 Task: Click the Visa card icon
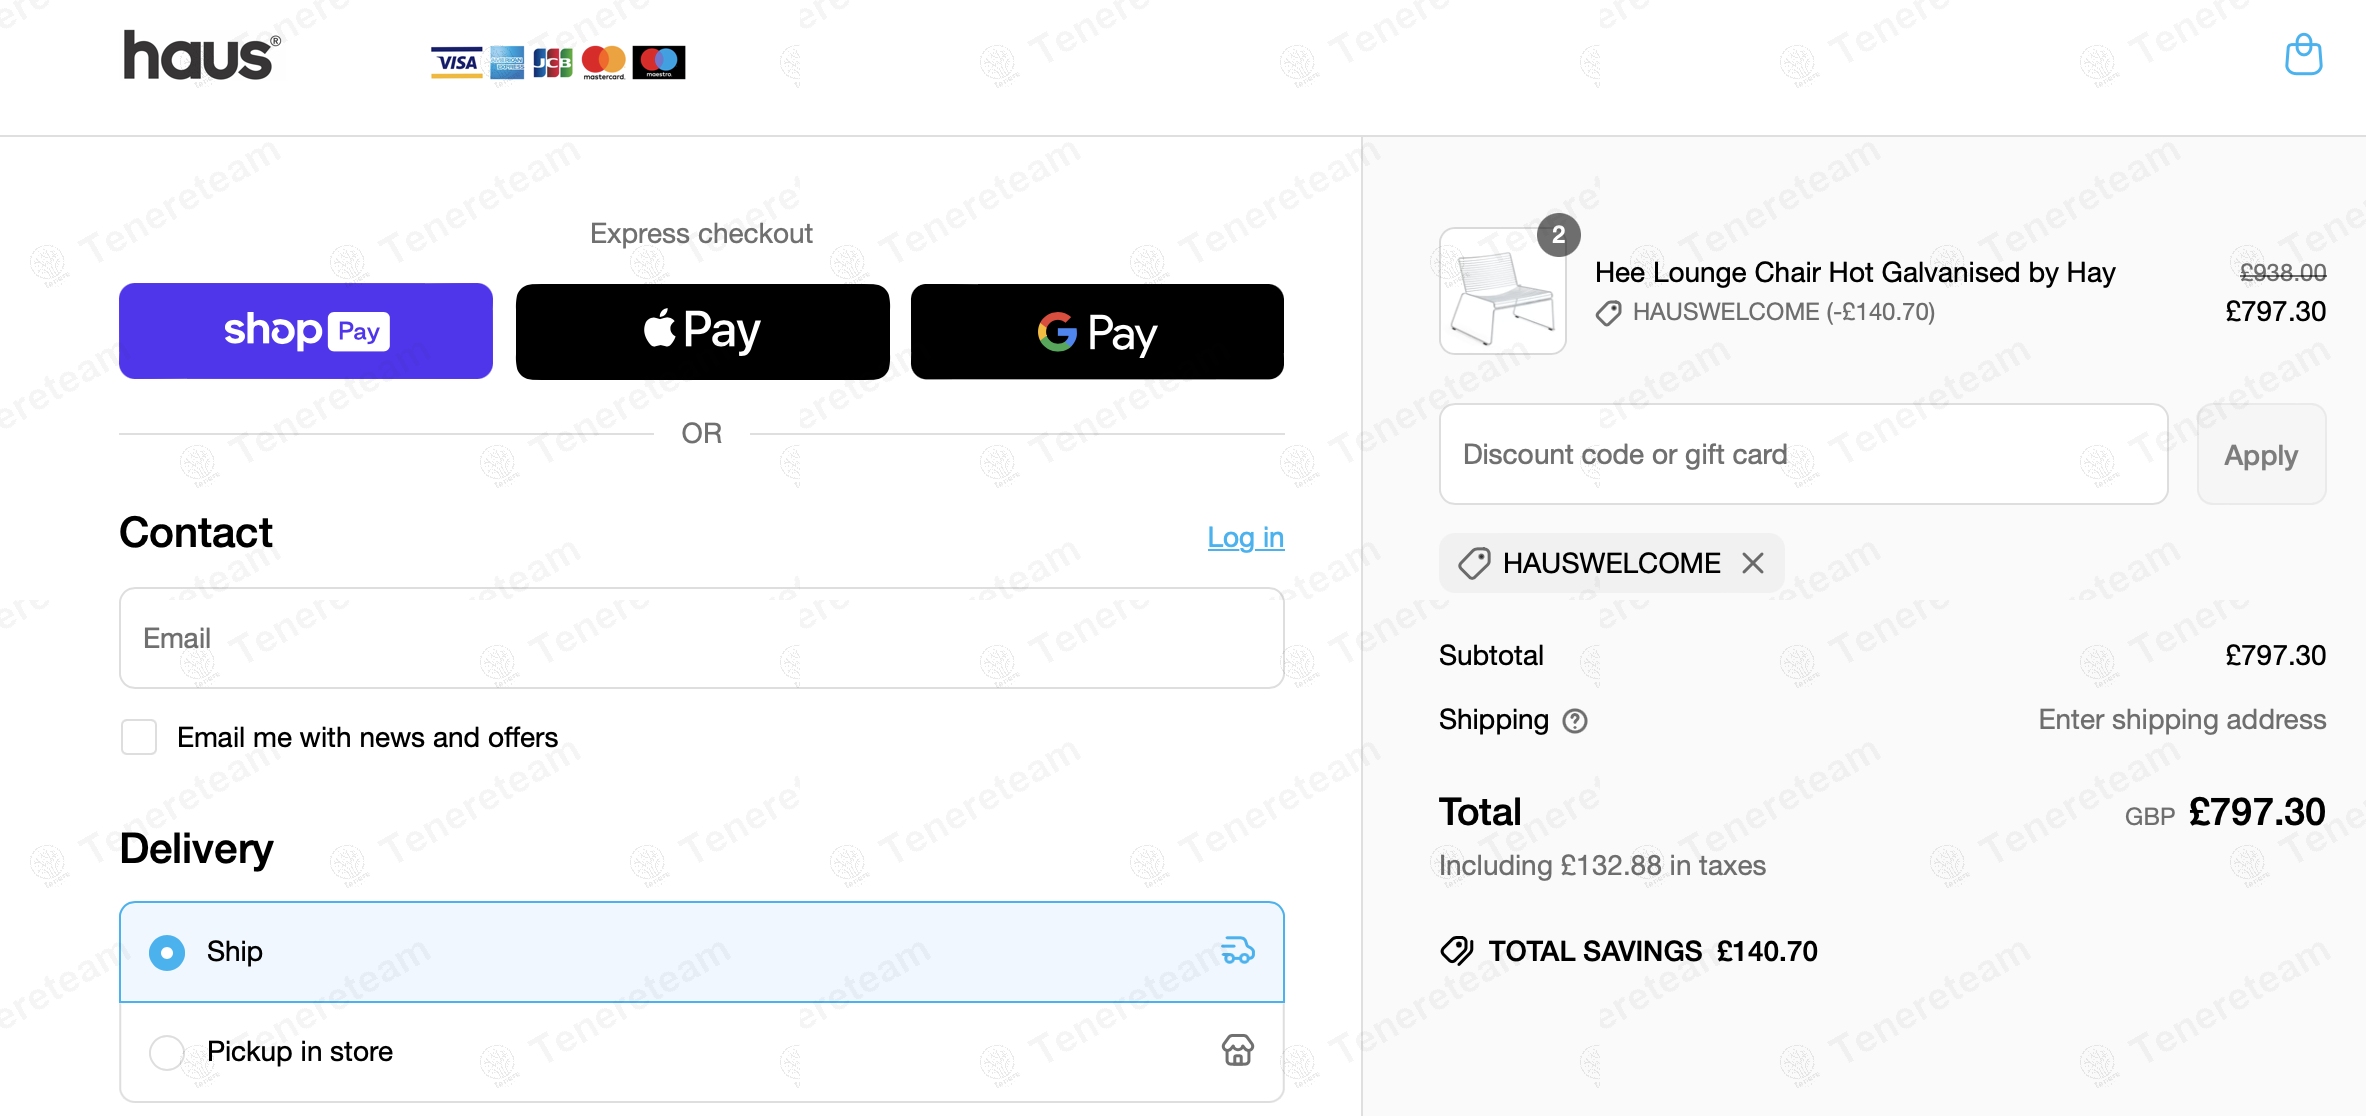(456, 62)
